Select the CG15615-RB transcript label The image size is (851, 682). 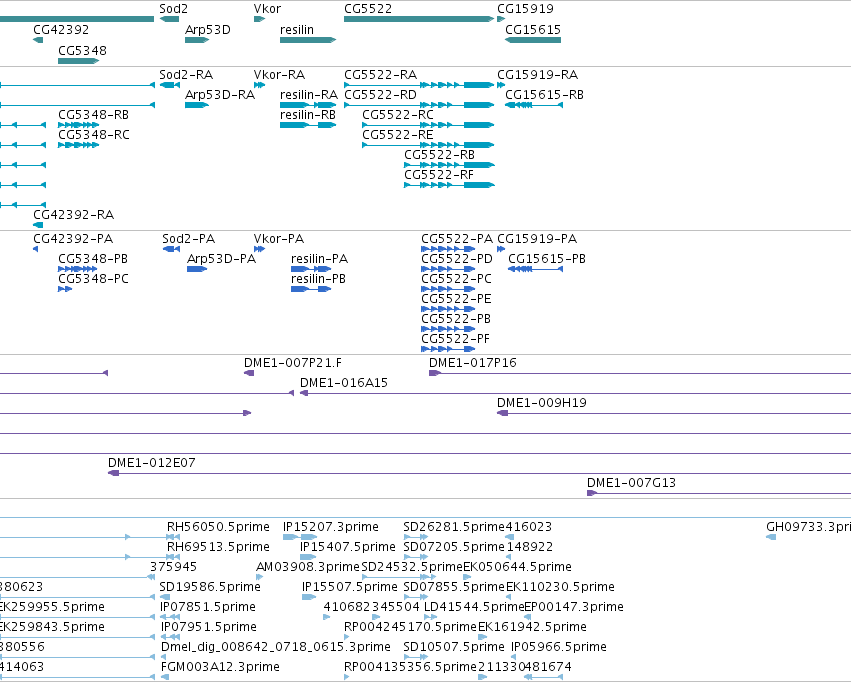pos(544,94)
